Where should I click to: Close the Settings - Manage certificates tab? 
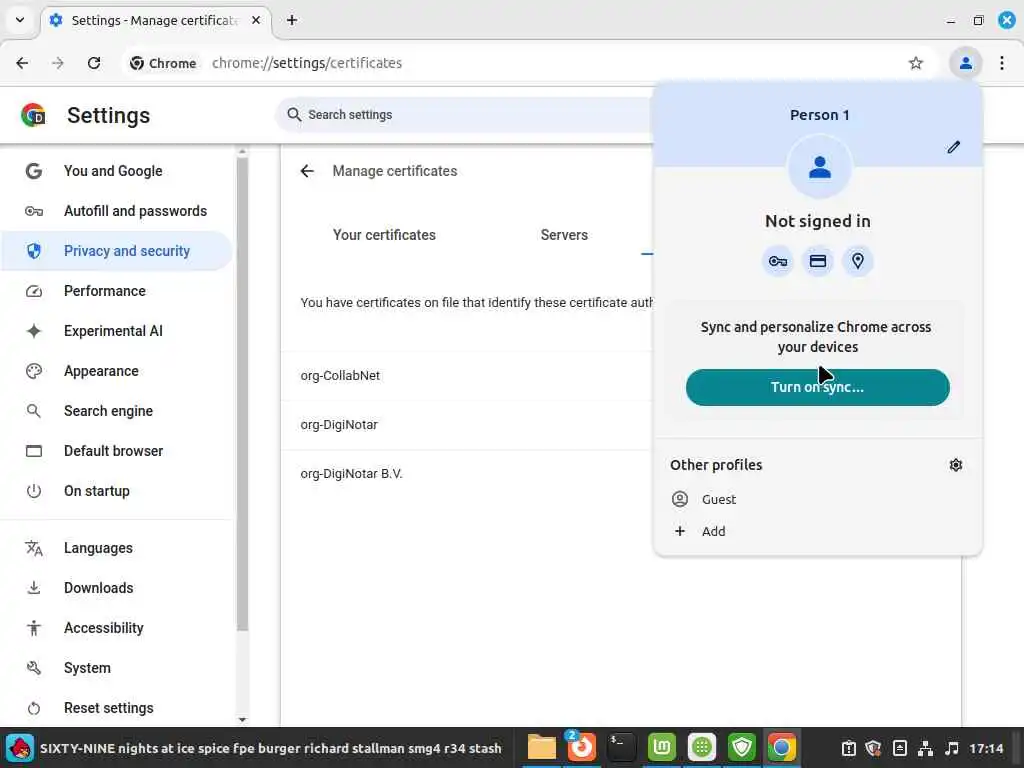256,20
